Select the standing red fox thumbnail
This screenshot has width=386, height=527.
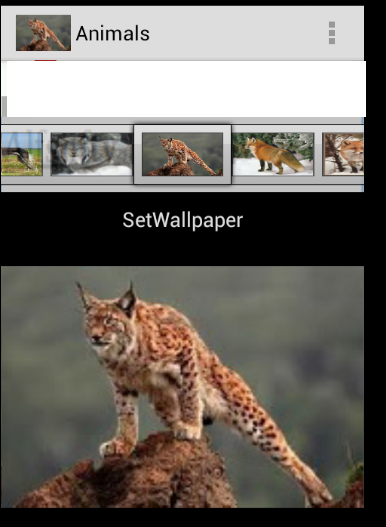[x=273, y=154]
